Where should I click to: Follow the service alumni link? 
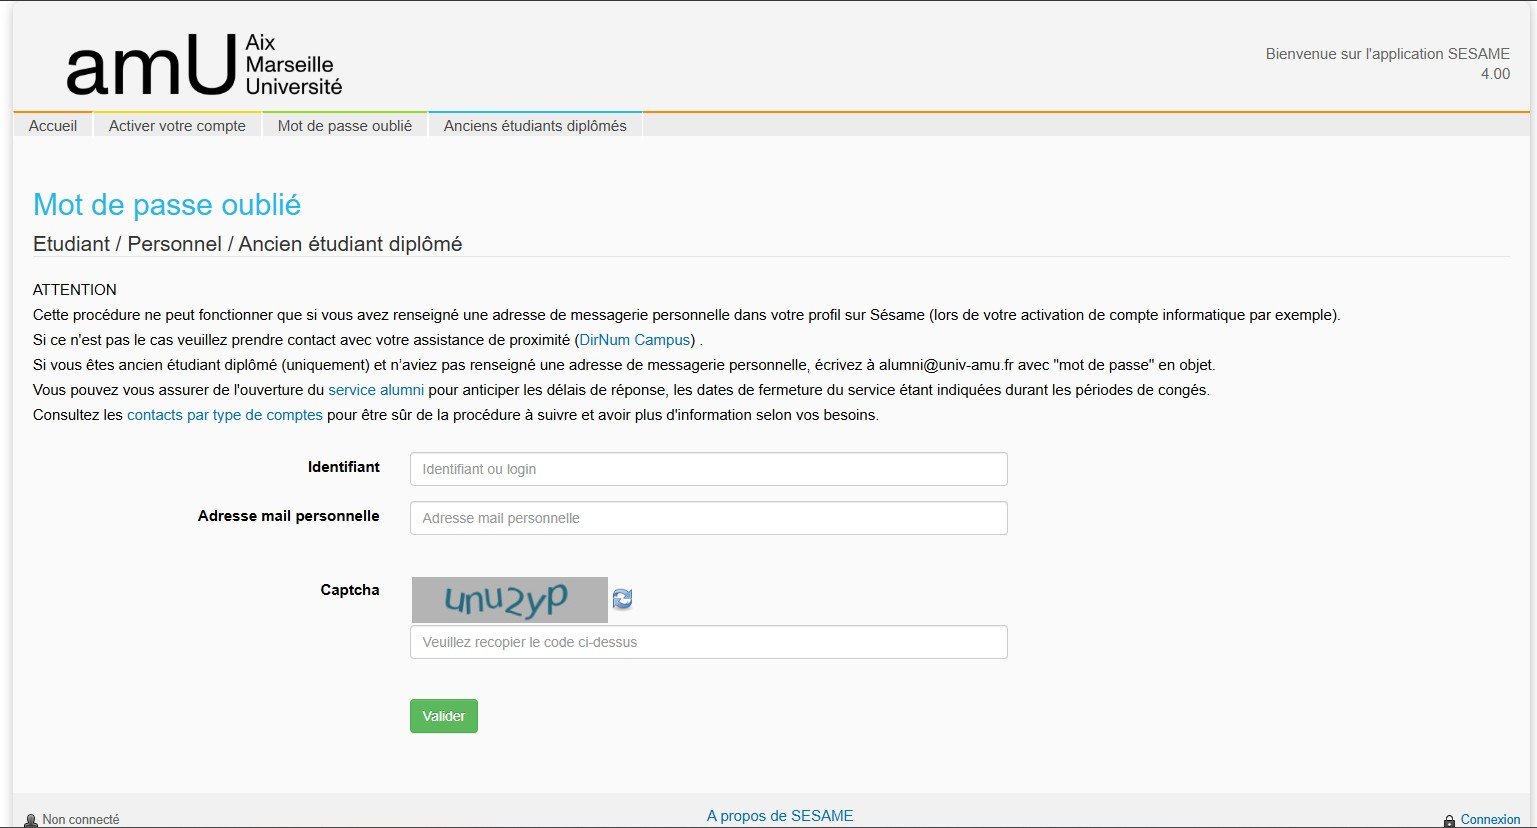[376, 390]
